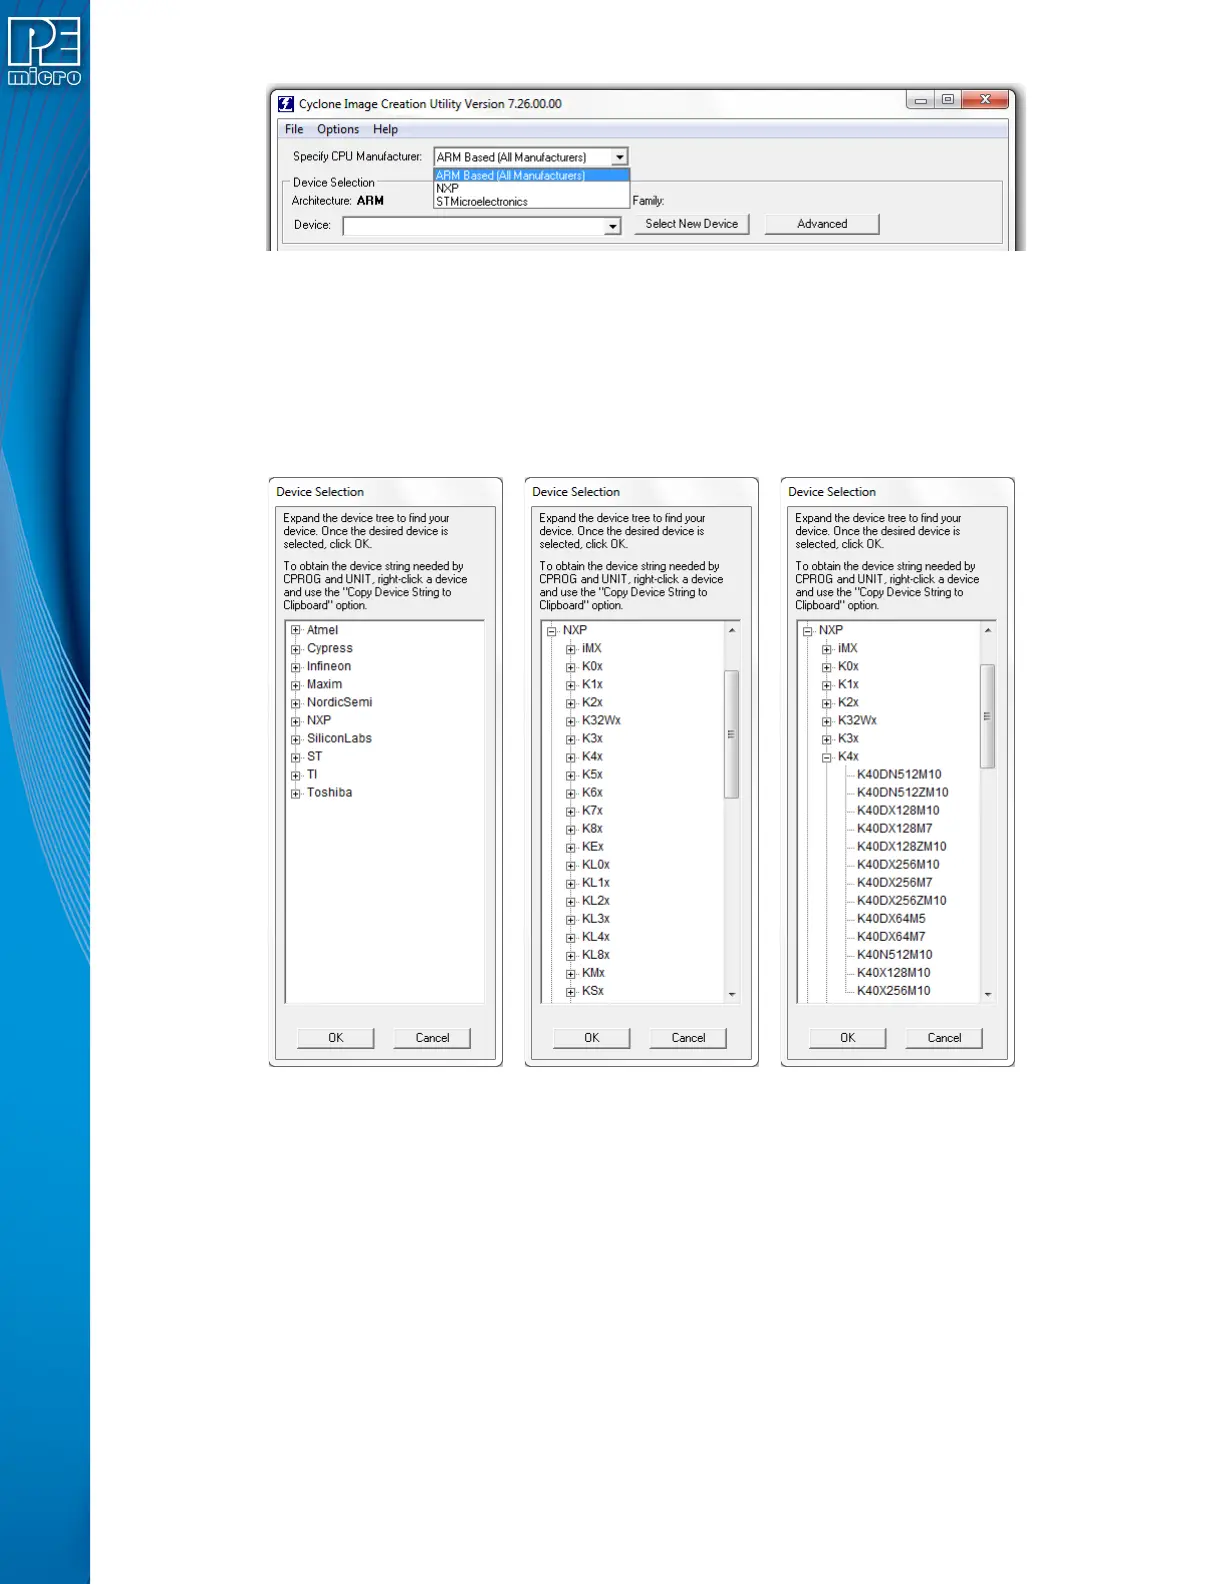Select the KMx family entry
Screen dimensions: 1224x1584
coord(593,972)
